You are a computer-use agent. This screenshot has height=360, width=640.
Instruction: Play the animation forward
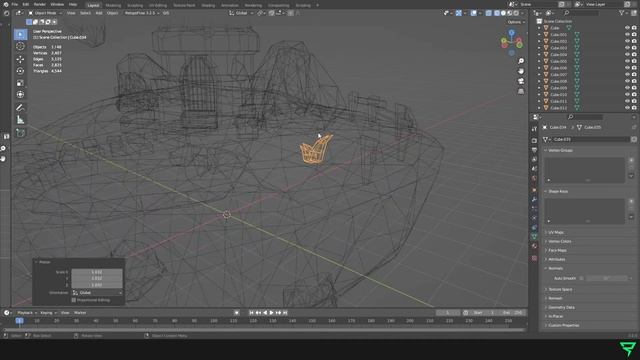(271, 313)
